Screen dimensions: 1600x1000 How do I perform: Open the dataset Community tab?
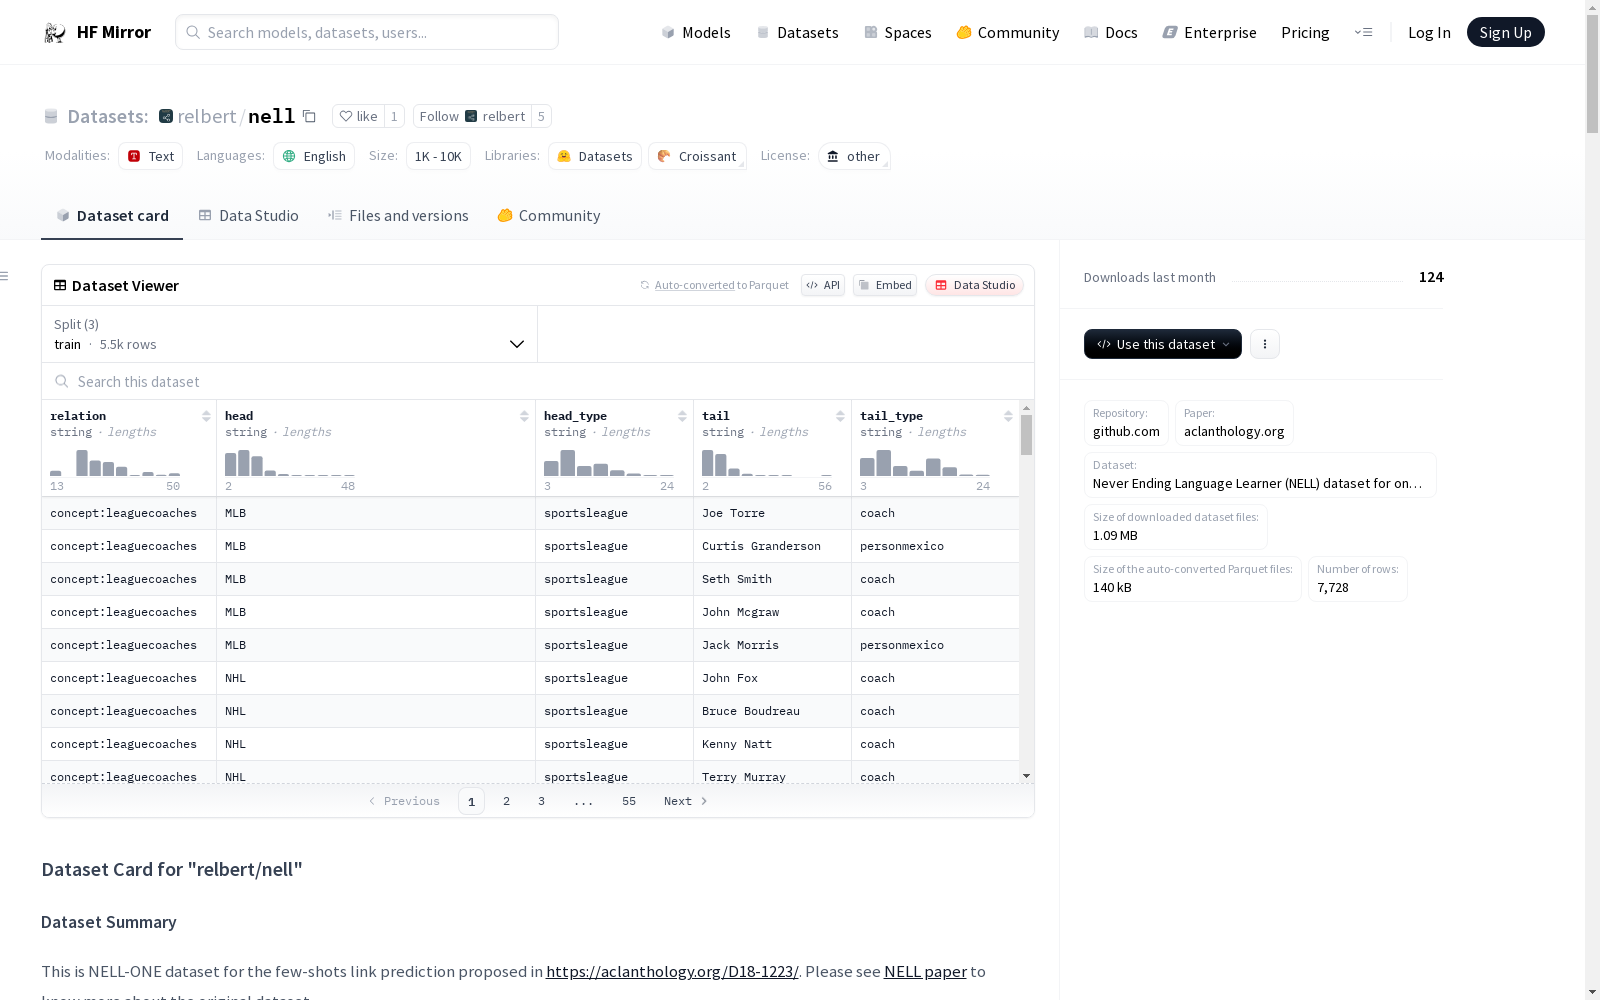click(549, 216)
